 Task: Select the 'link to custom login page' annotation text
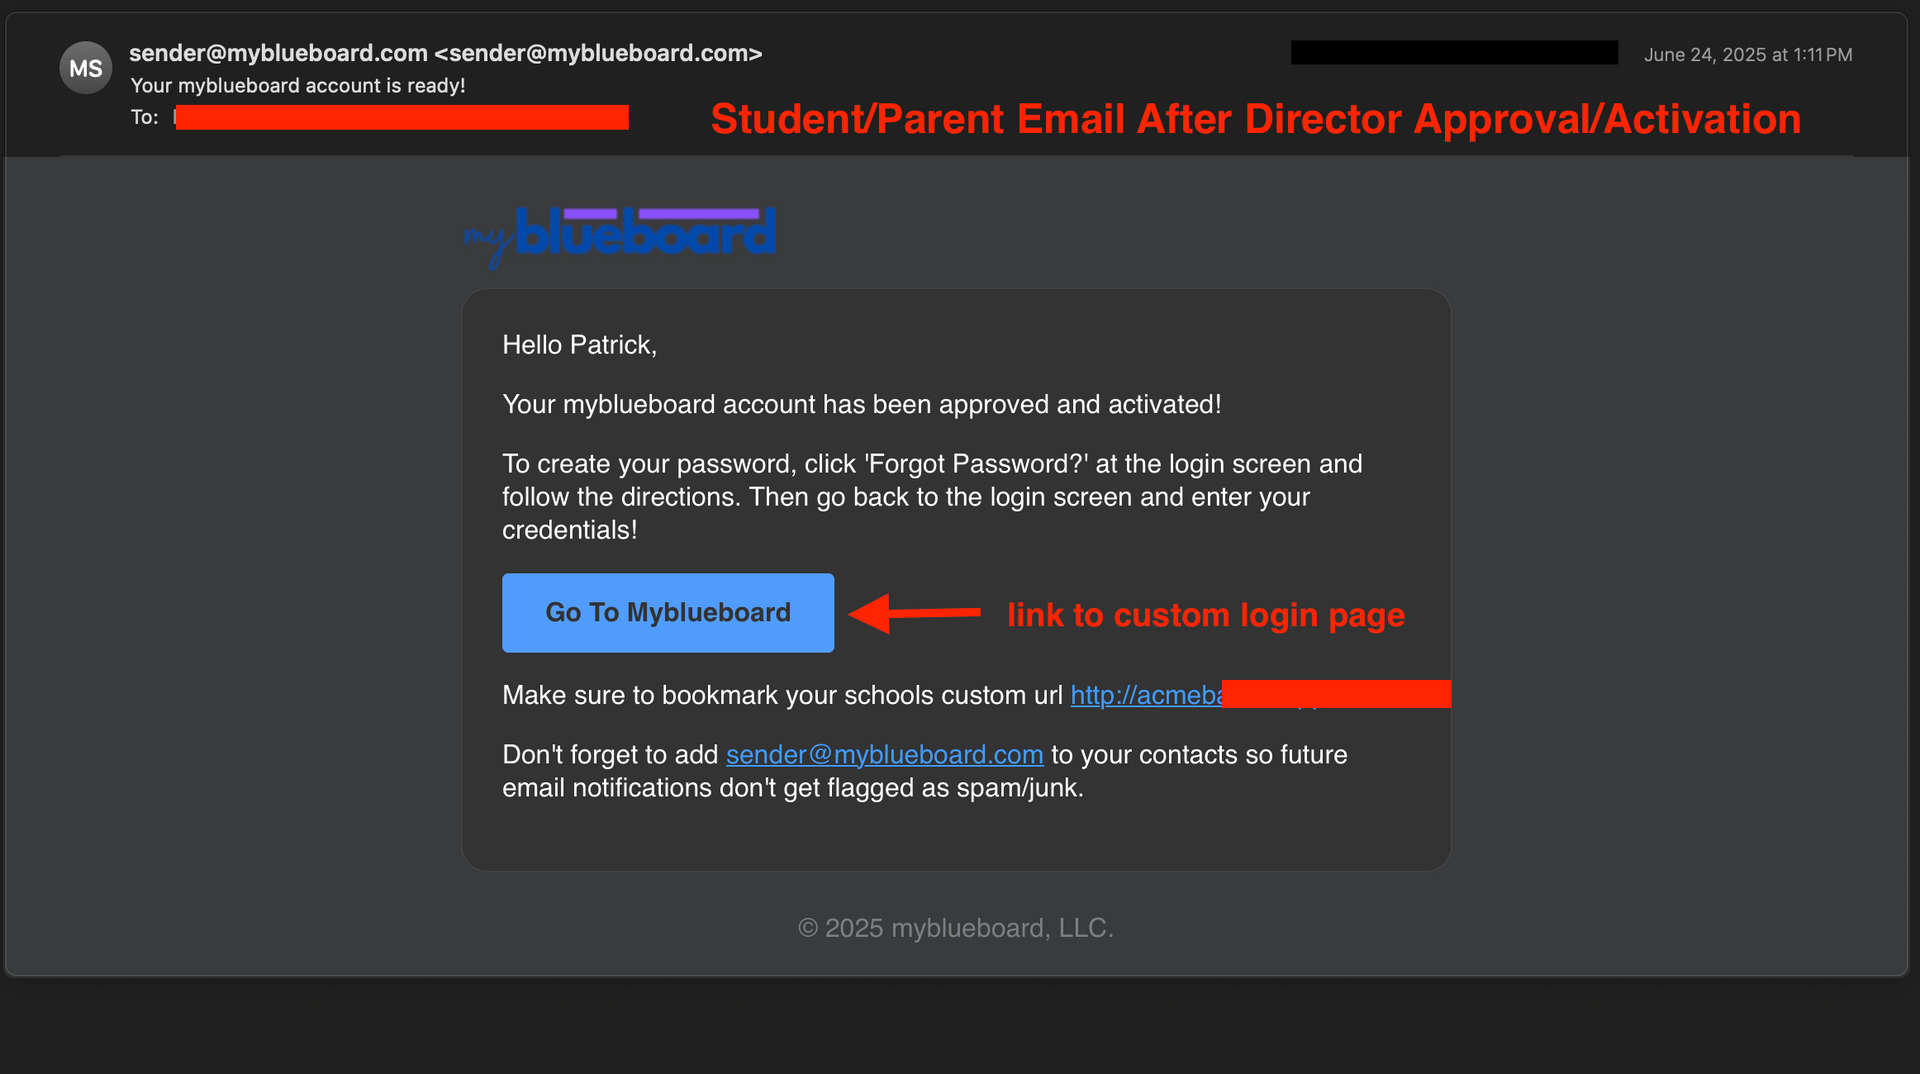click(x=1206, y=615)
